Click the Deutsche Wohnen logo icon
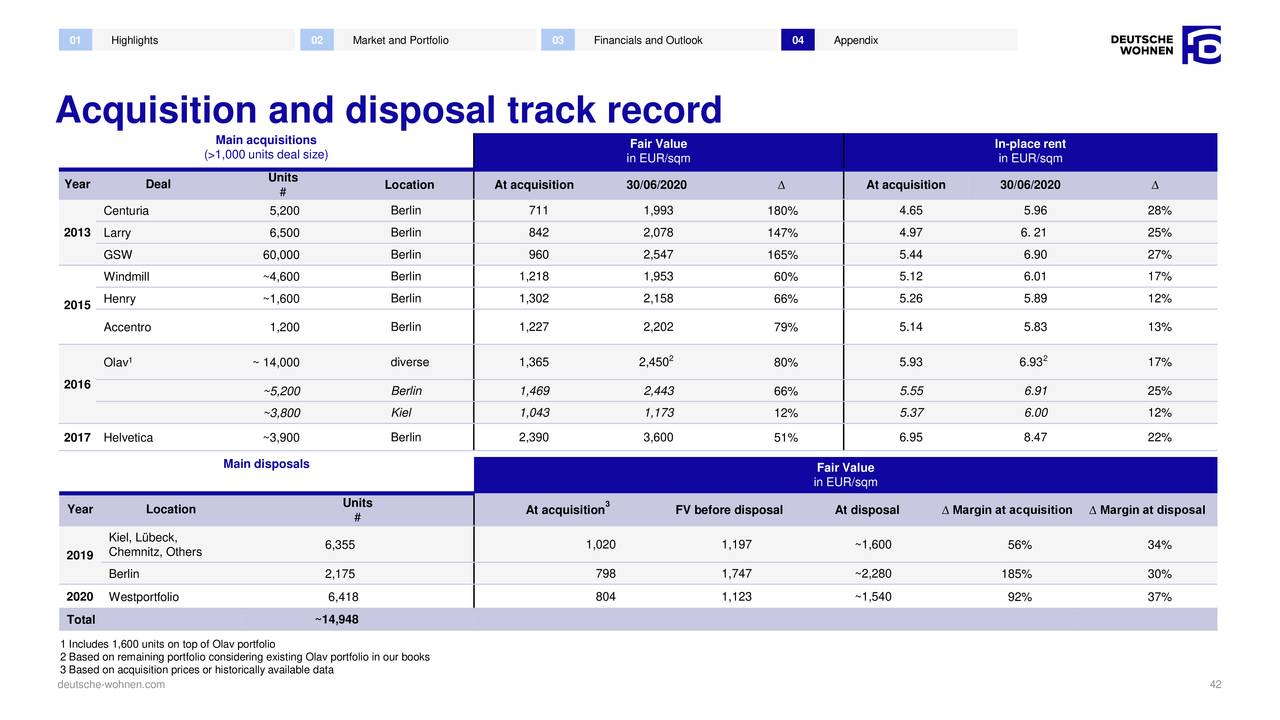This screenshot has width=1280, height=720. coord(1201,45)
